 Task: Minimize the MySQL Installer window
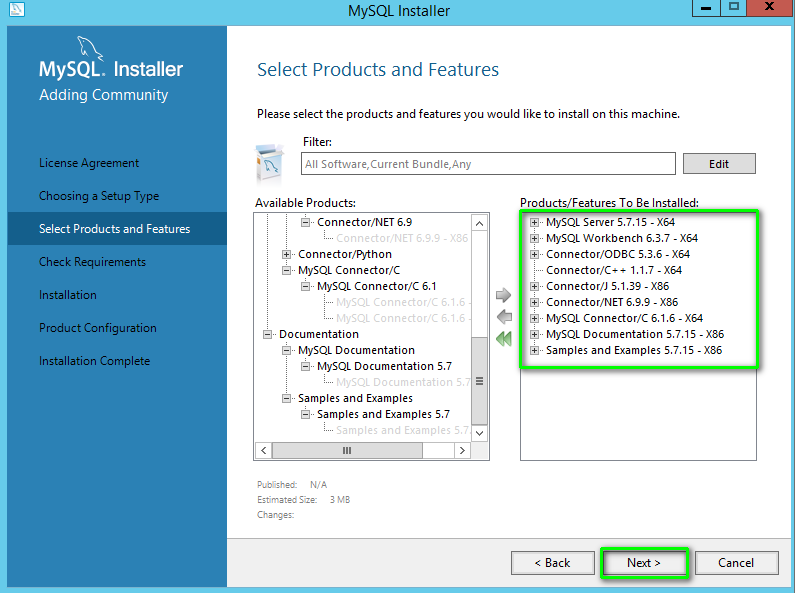pos(706,8)
